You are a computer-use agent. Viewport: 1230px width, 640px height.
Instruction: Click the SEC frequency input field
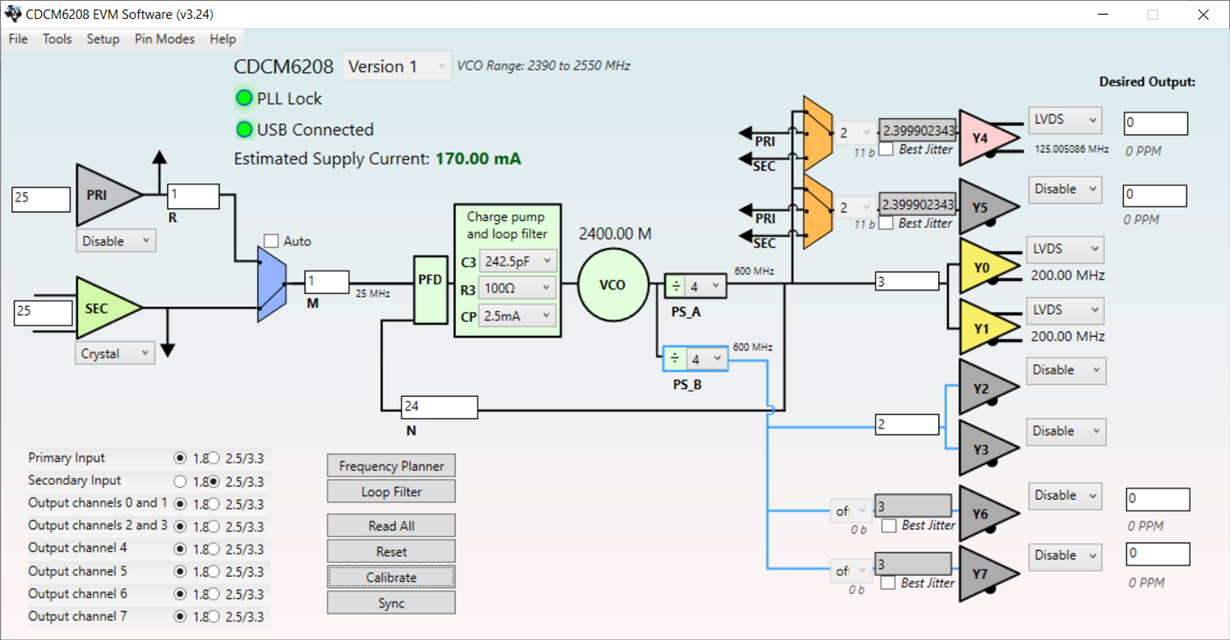43,313
